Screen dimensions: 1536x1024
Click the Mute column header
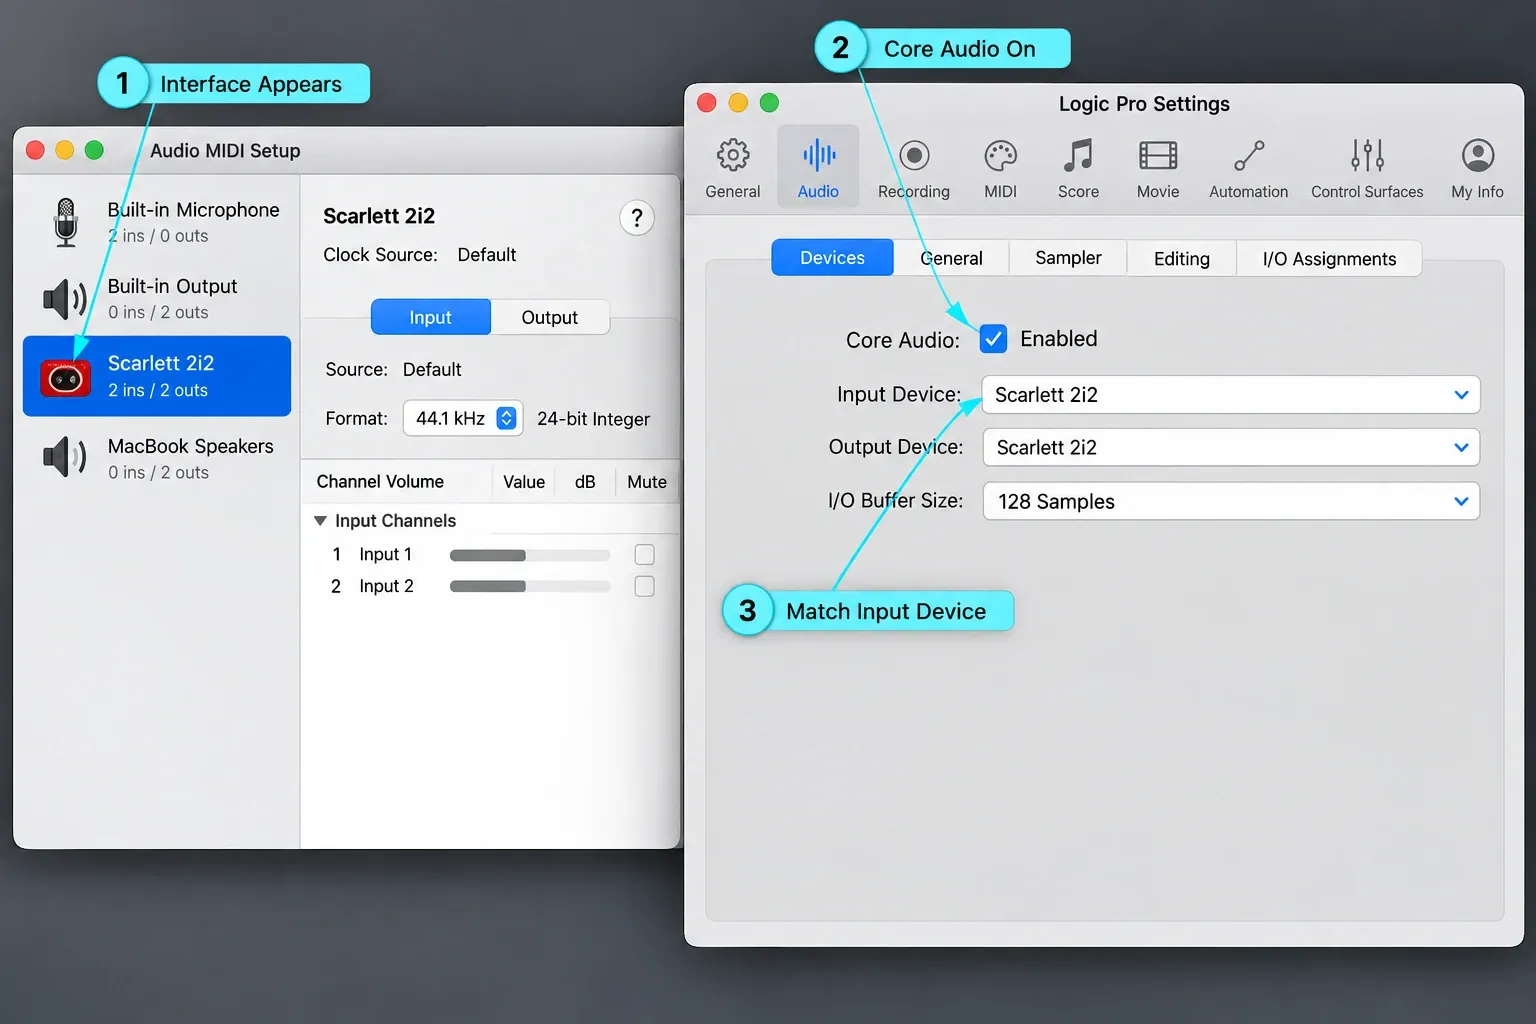pyautogui.click(x=647, y=482)
